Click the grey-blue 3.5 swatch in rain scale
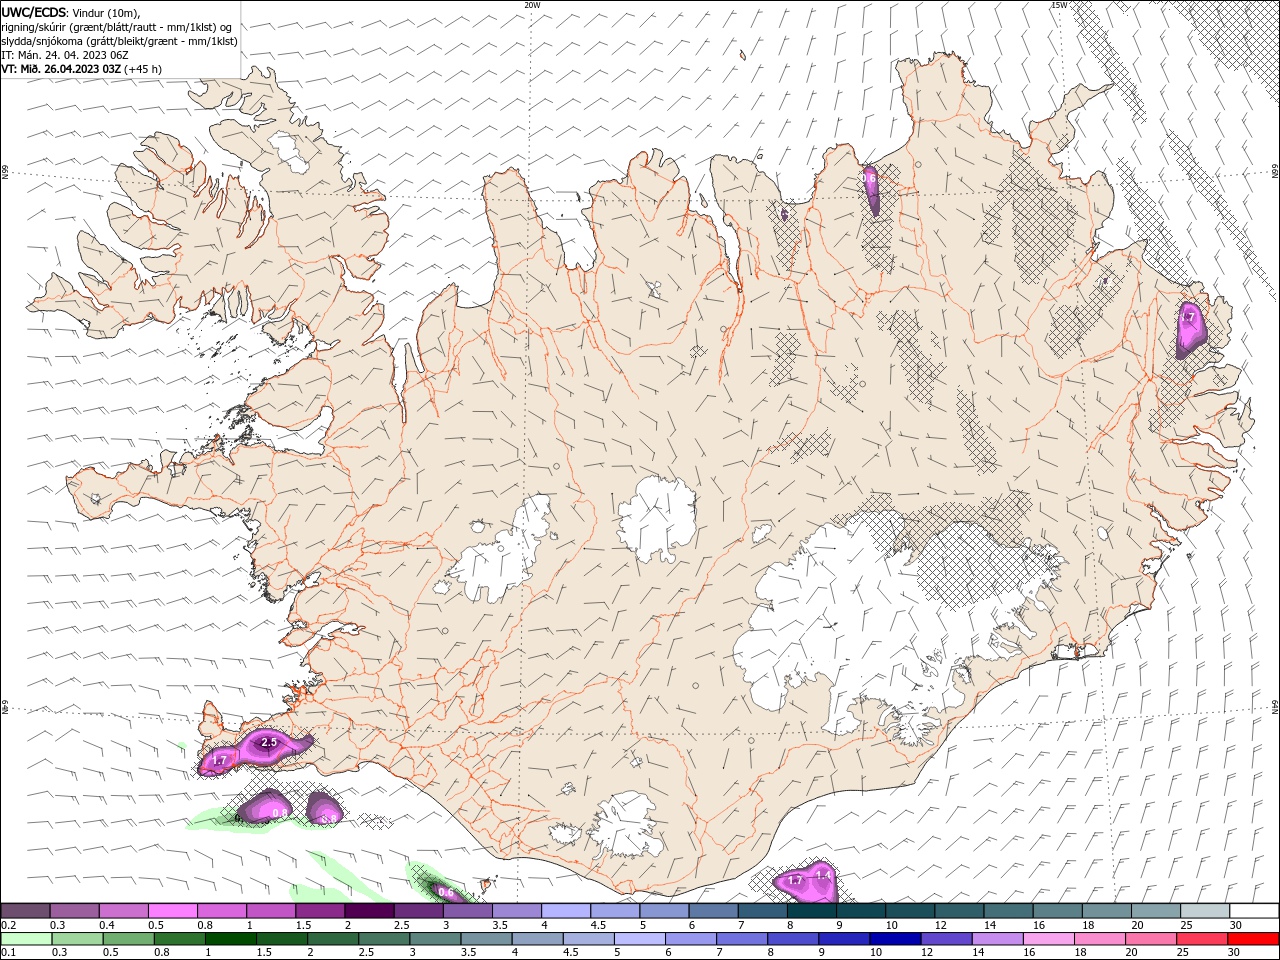Screen dimensions: 1280x960 pyautogui.click(x=487, y=939)
